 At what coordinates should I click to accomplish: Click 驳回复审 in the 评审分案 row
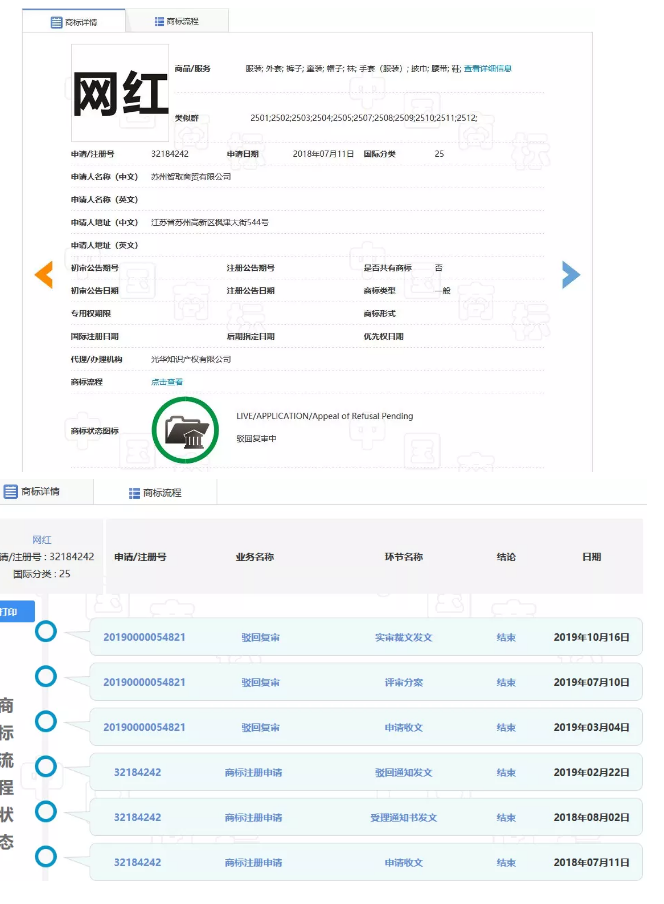[260, 682]
